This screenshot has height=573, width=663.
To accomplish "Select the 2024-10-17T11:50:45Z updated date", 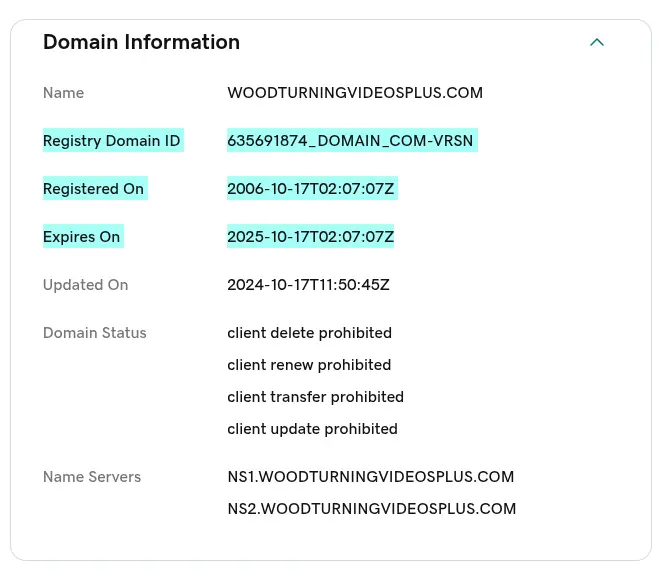I will pos(308,285).
